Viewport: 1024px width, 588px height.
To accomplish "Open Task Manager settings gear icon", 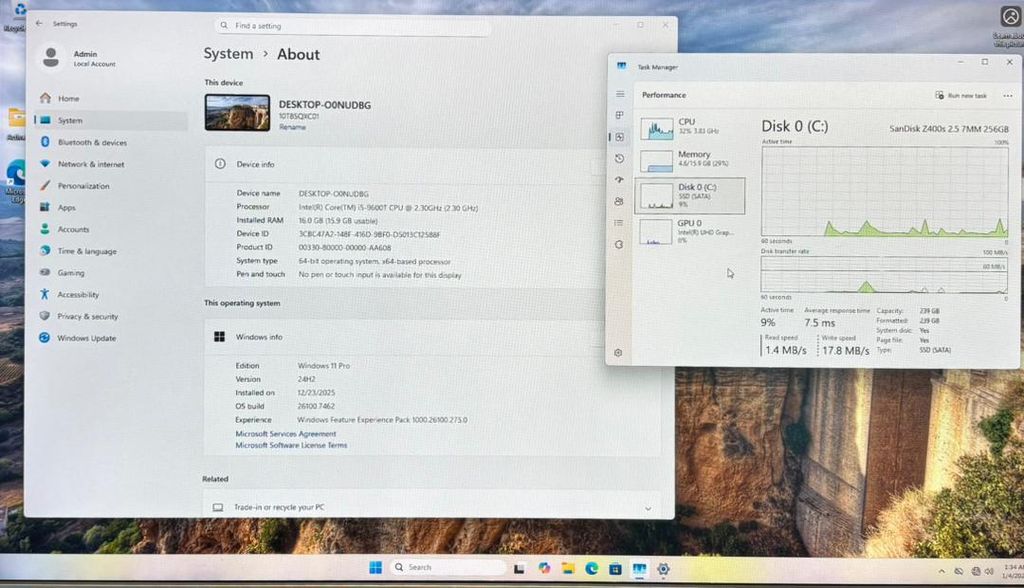I will (x=619, y=352).
